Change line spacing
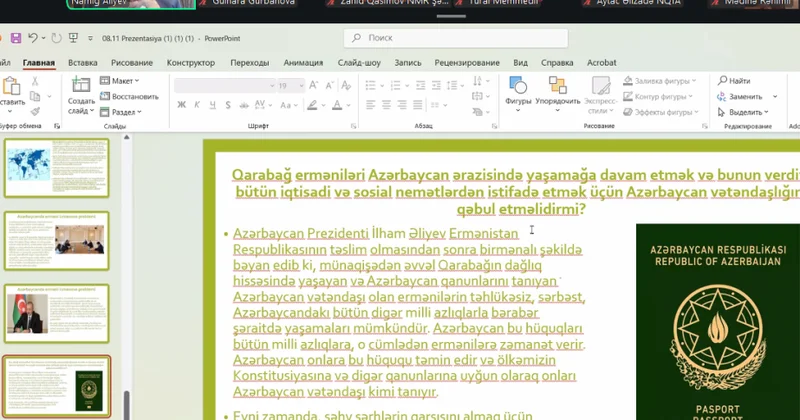Viewport: 800px width, 420px height. click(452, 85)
